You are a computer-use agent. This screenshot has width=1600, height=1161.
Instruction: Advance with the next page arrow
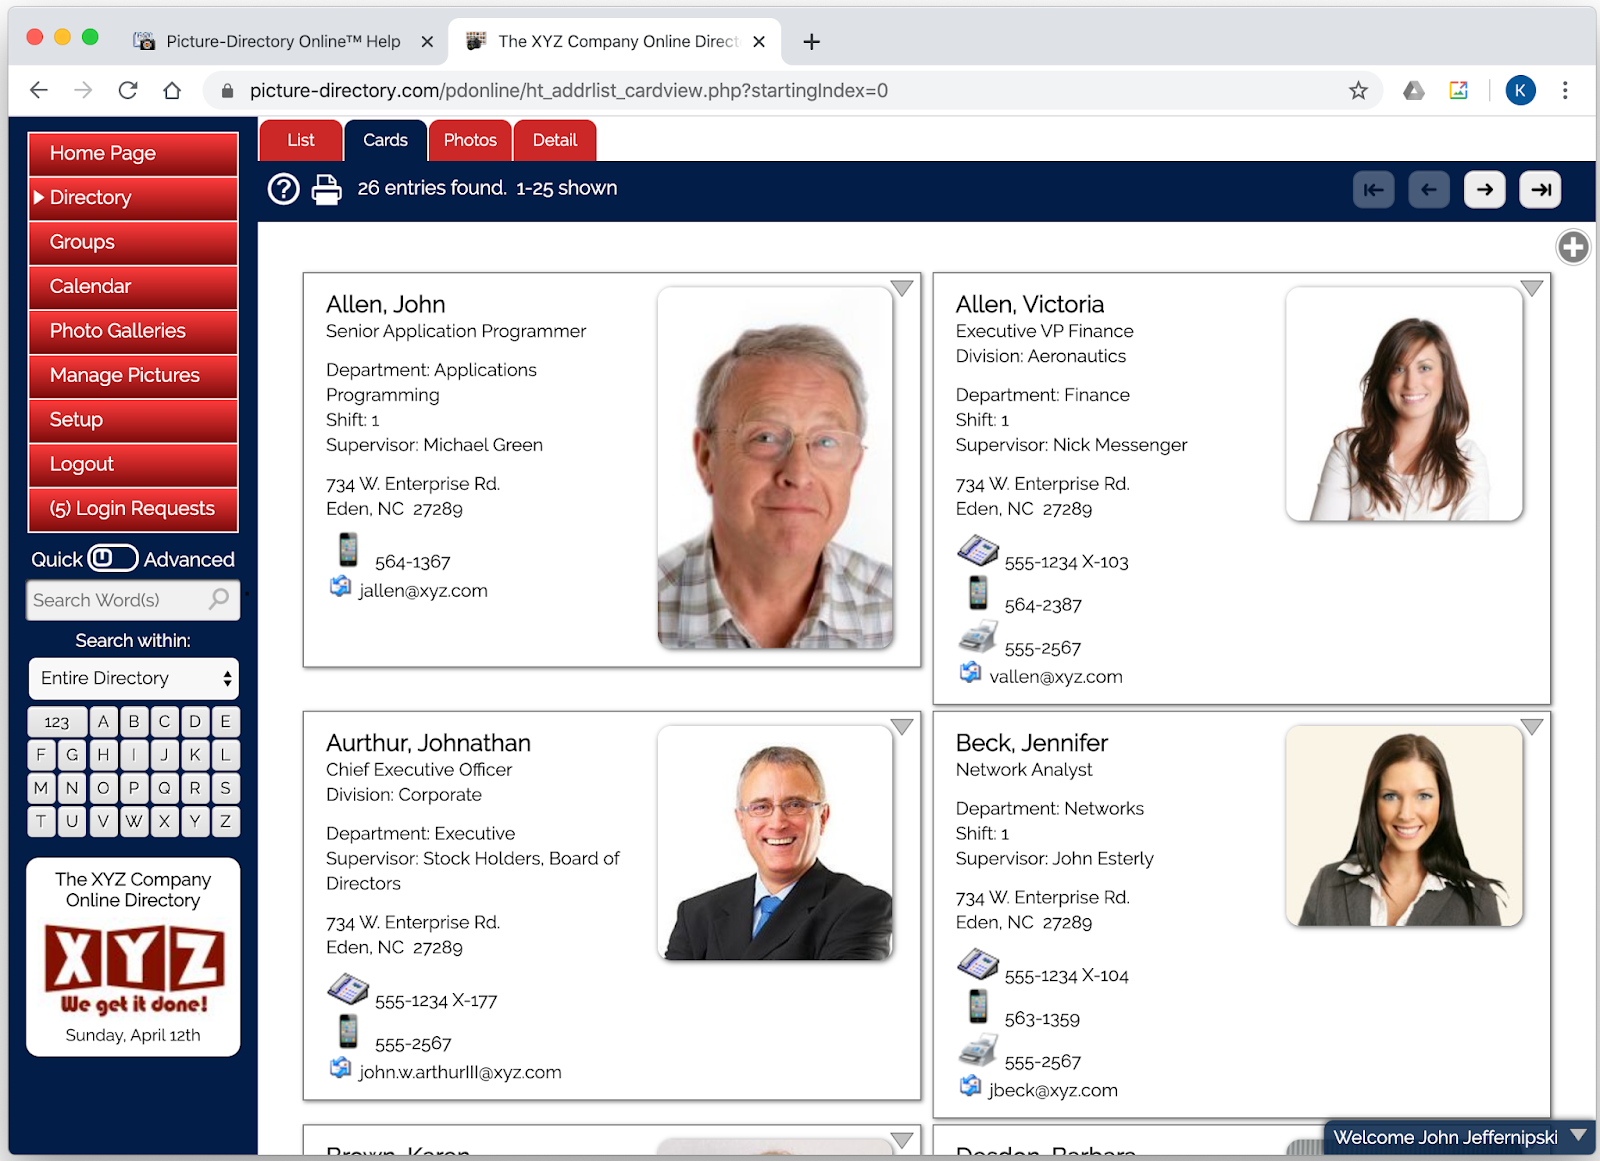1485,189
